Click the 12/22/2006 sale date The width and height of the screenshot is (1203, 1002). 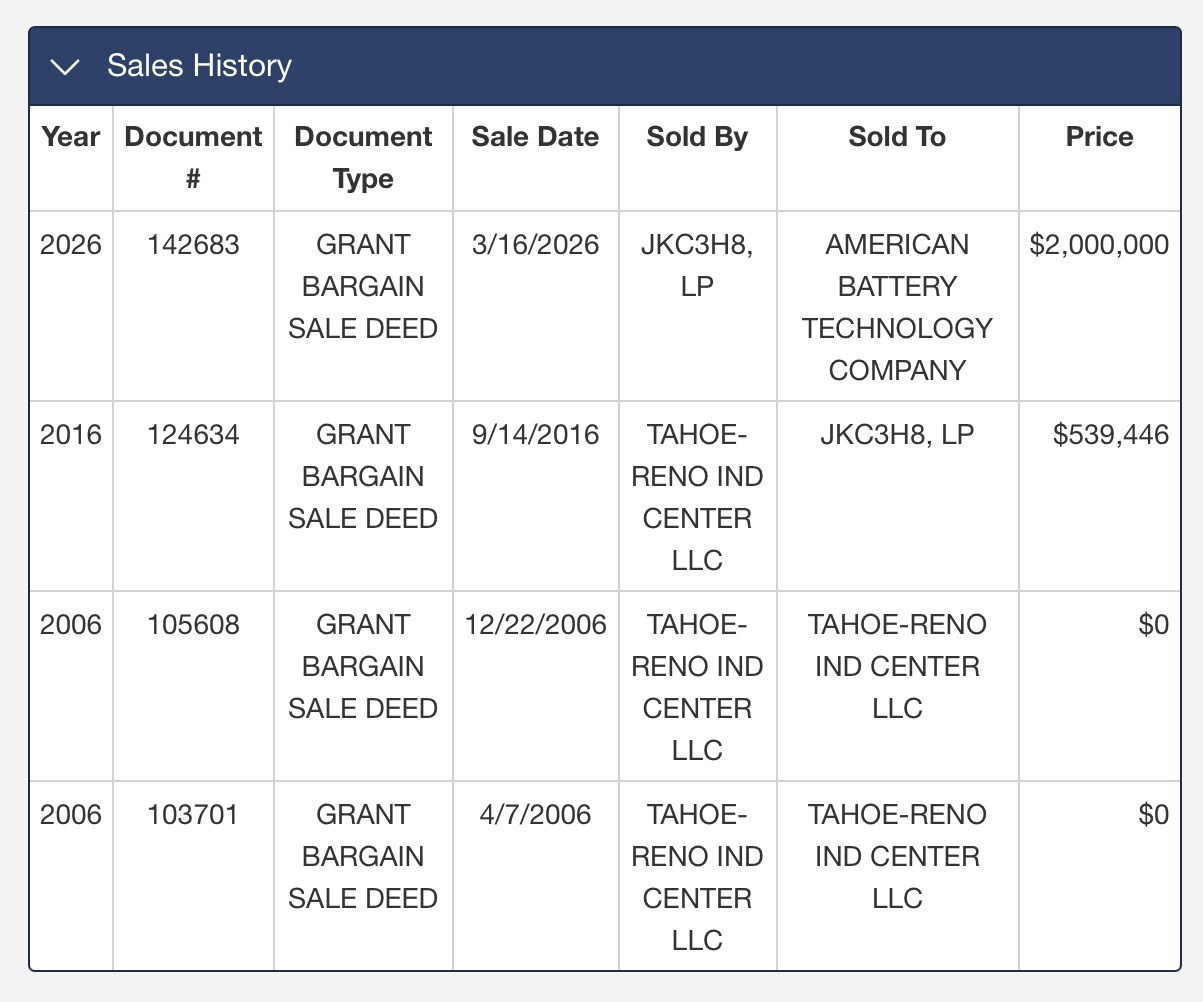[x=535, y=625]
